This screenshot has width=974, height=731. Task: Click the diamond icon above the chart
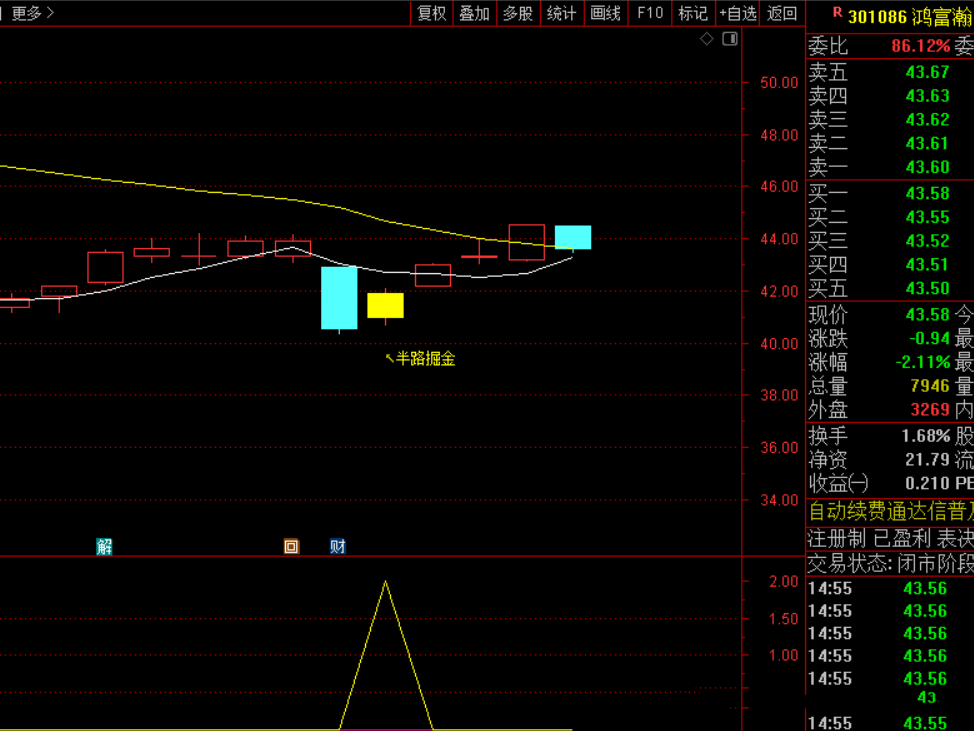point(707,39)
